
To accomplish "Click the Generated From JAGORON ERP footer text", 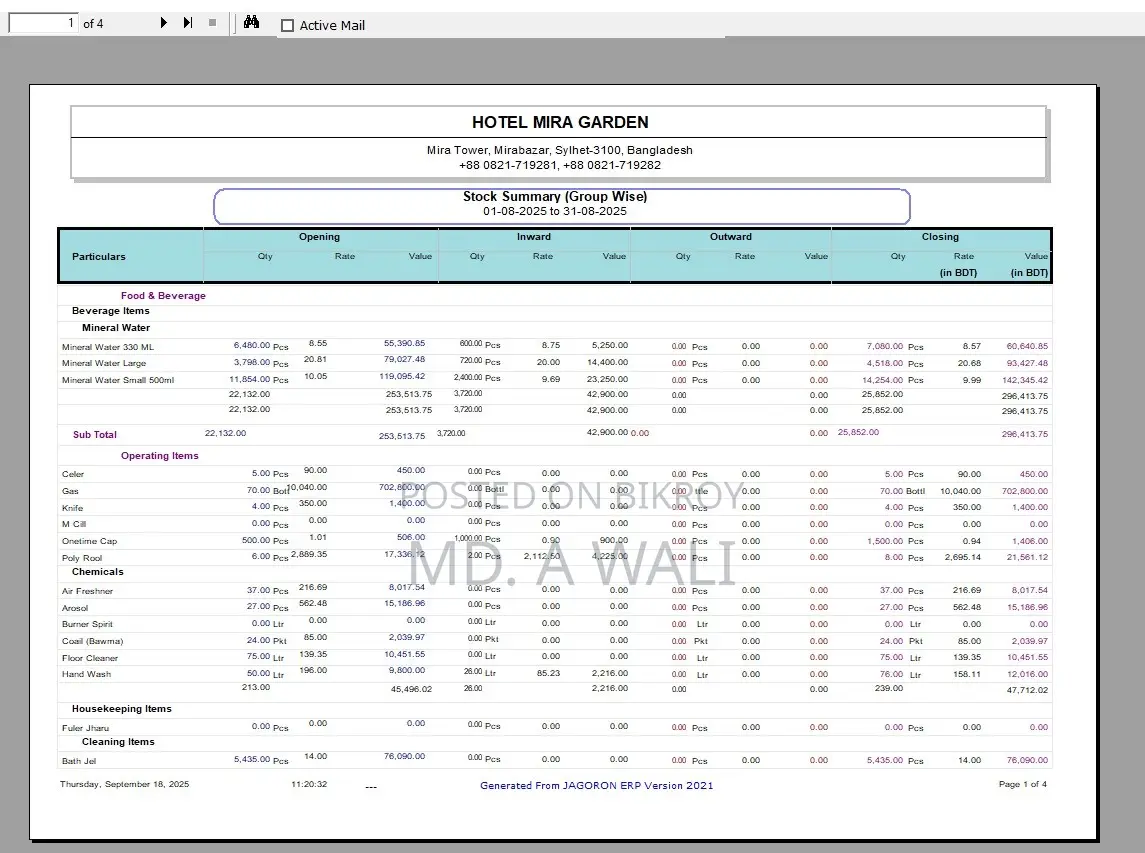I will (596, 786).
